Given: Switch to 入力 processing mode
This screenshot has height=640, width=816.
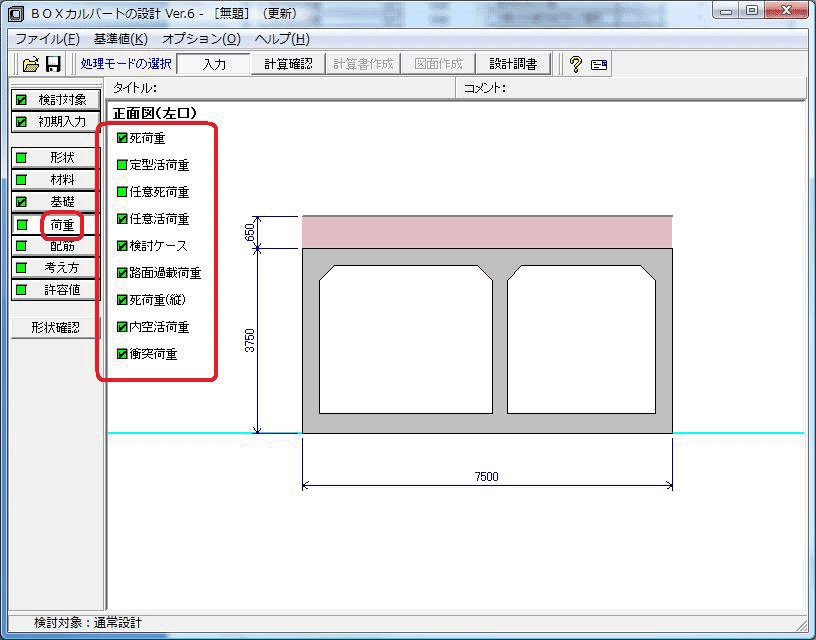Looking at the screenshot, I should [x=213, y=64].
